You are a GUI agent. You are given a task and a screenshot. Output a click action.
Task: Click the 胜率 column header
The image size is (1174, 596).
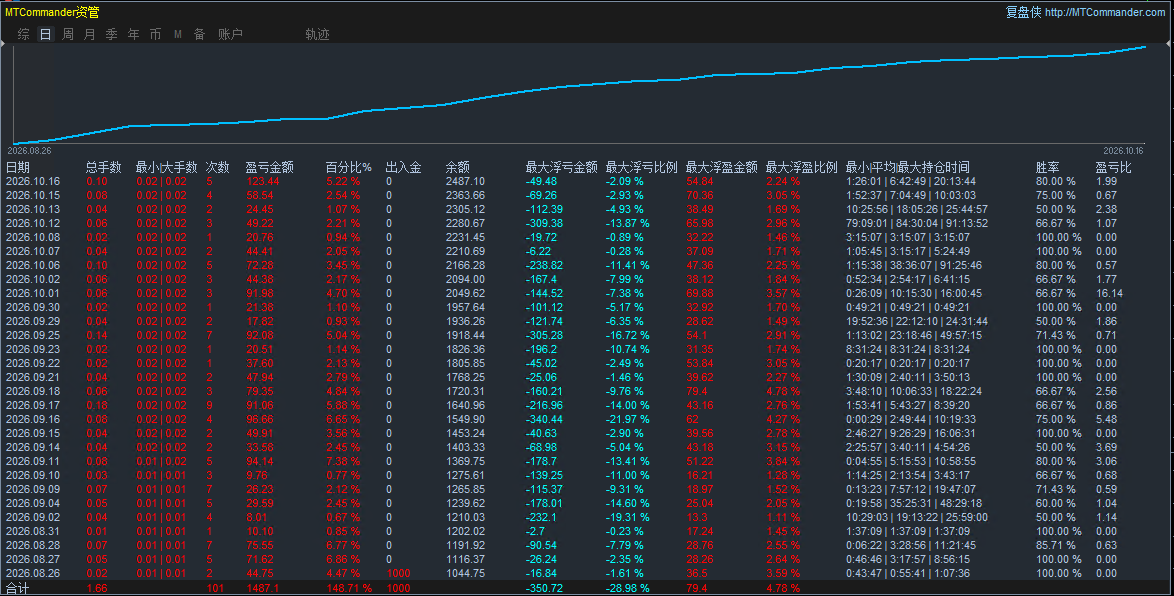(x=1047, y=167)
